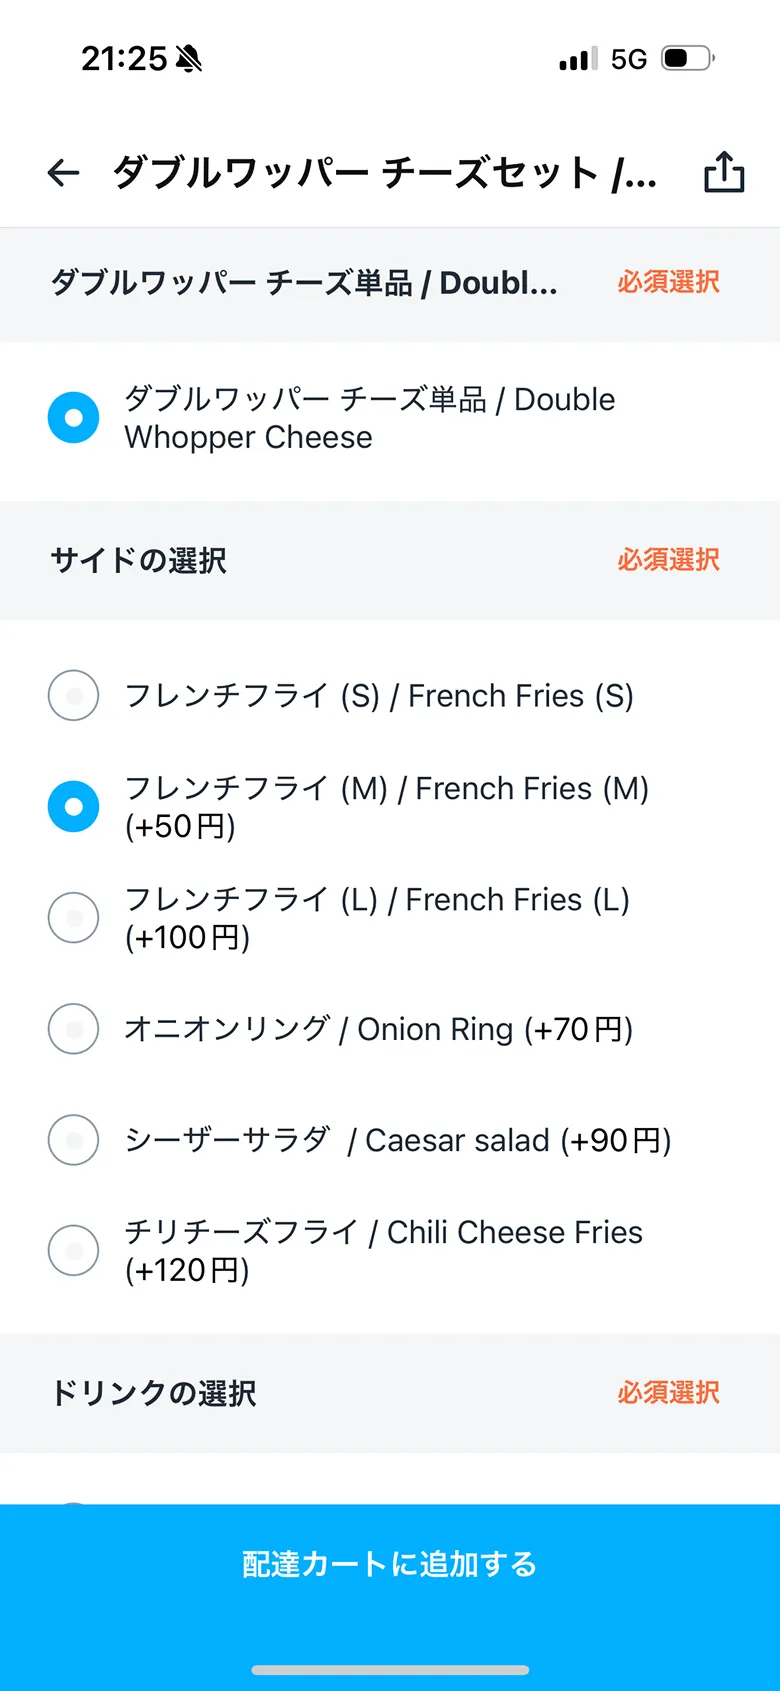Choose French Fries (L) +100円 radio

pyautogui.click(x=74, y=917)
